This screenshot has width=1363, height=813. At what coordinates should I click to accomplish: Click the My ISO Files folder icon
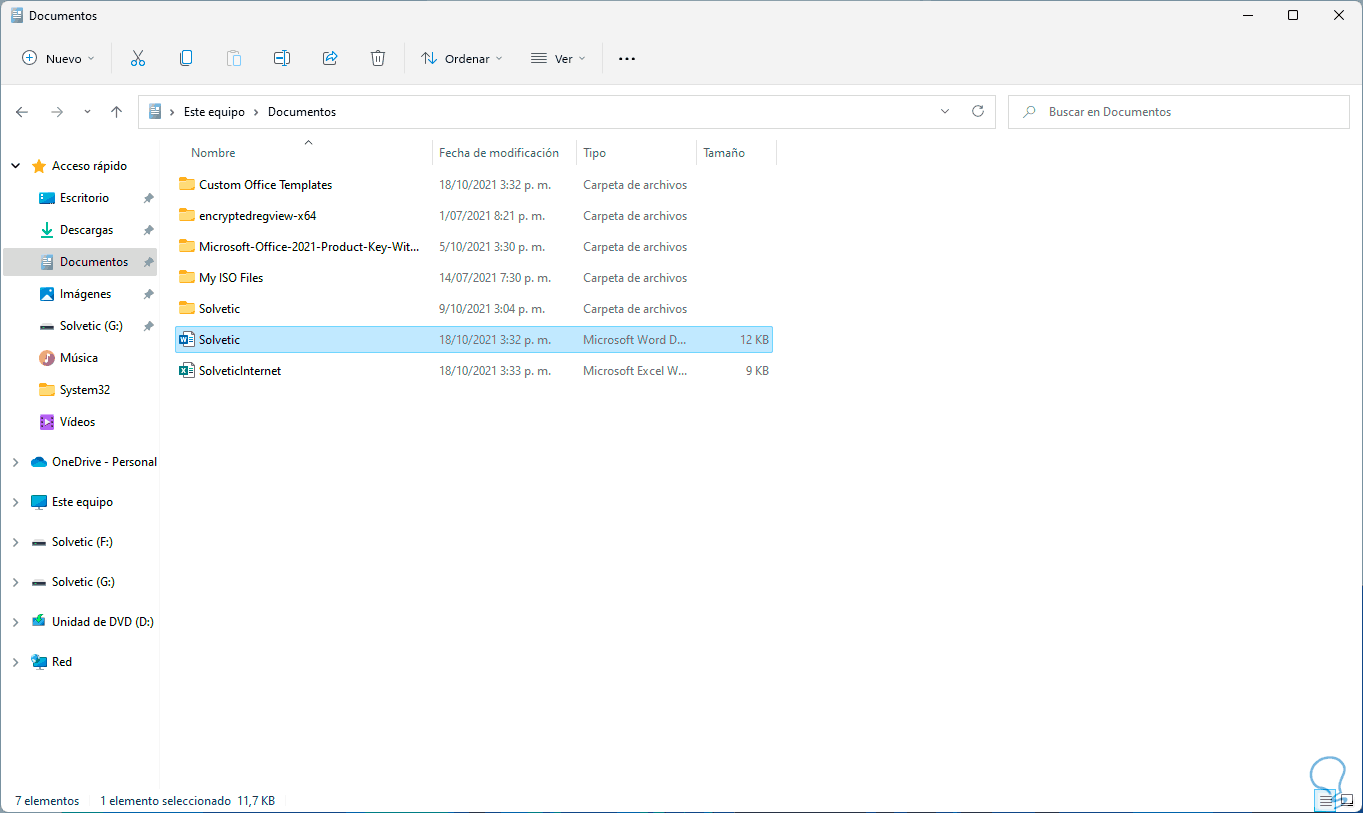186,278
